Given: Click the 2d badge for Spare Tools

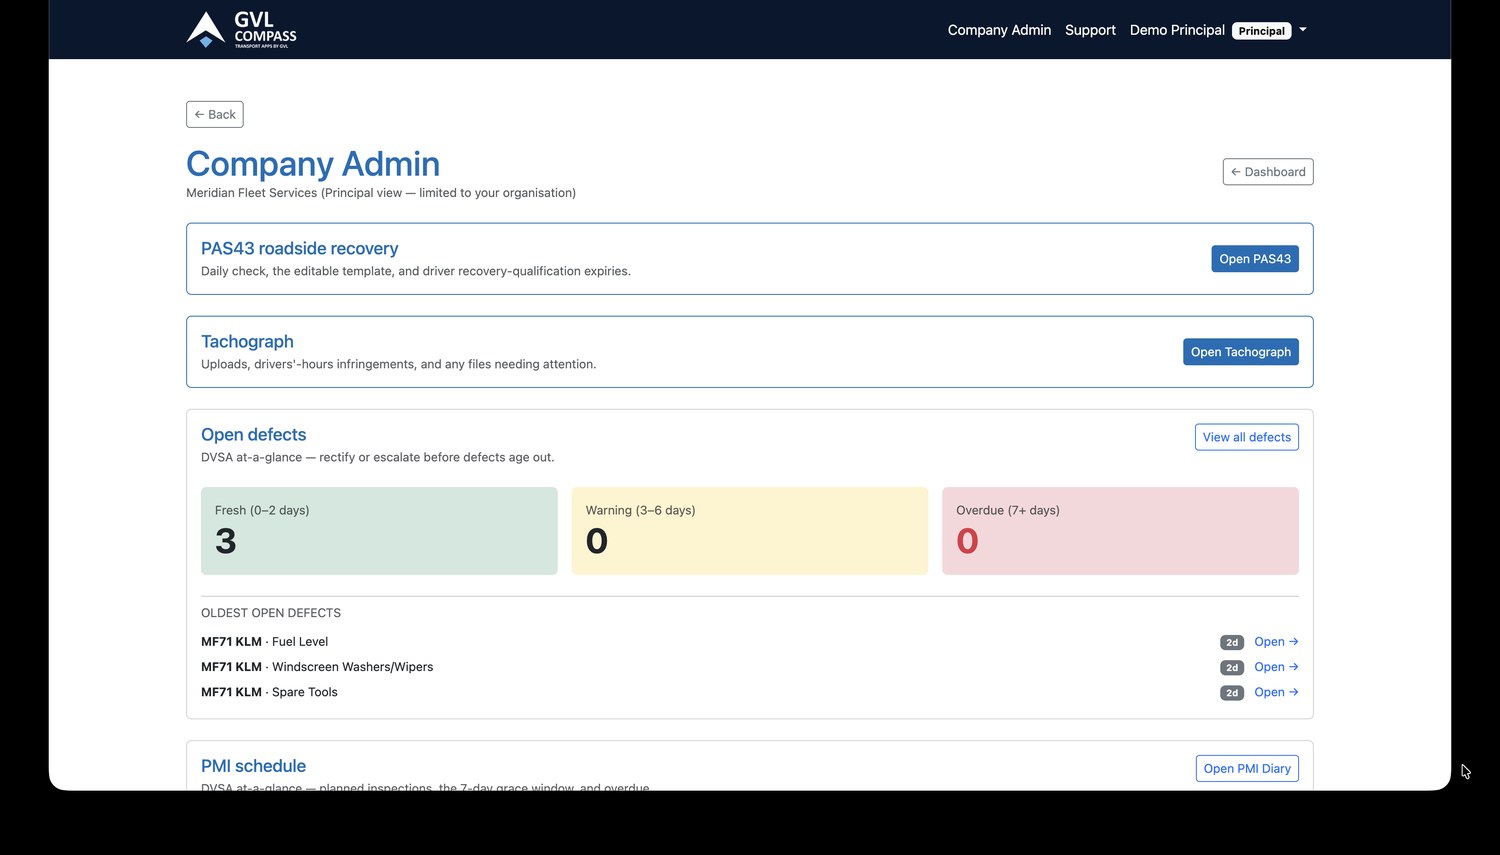Looking at the screenshot, I should 1232,693.
